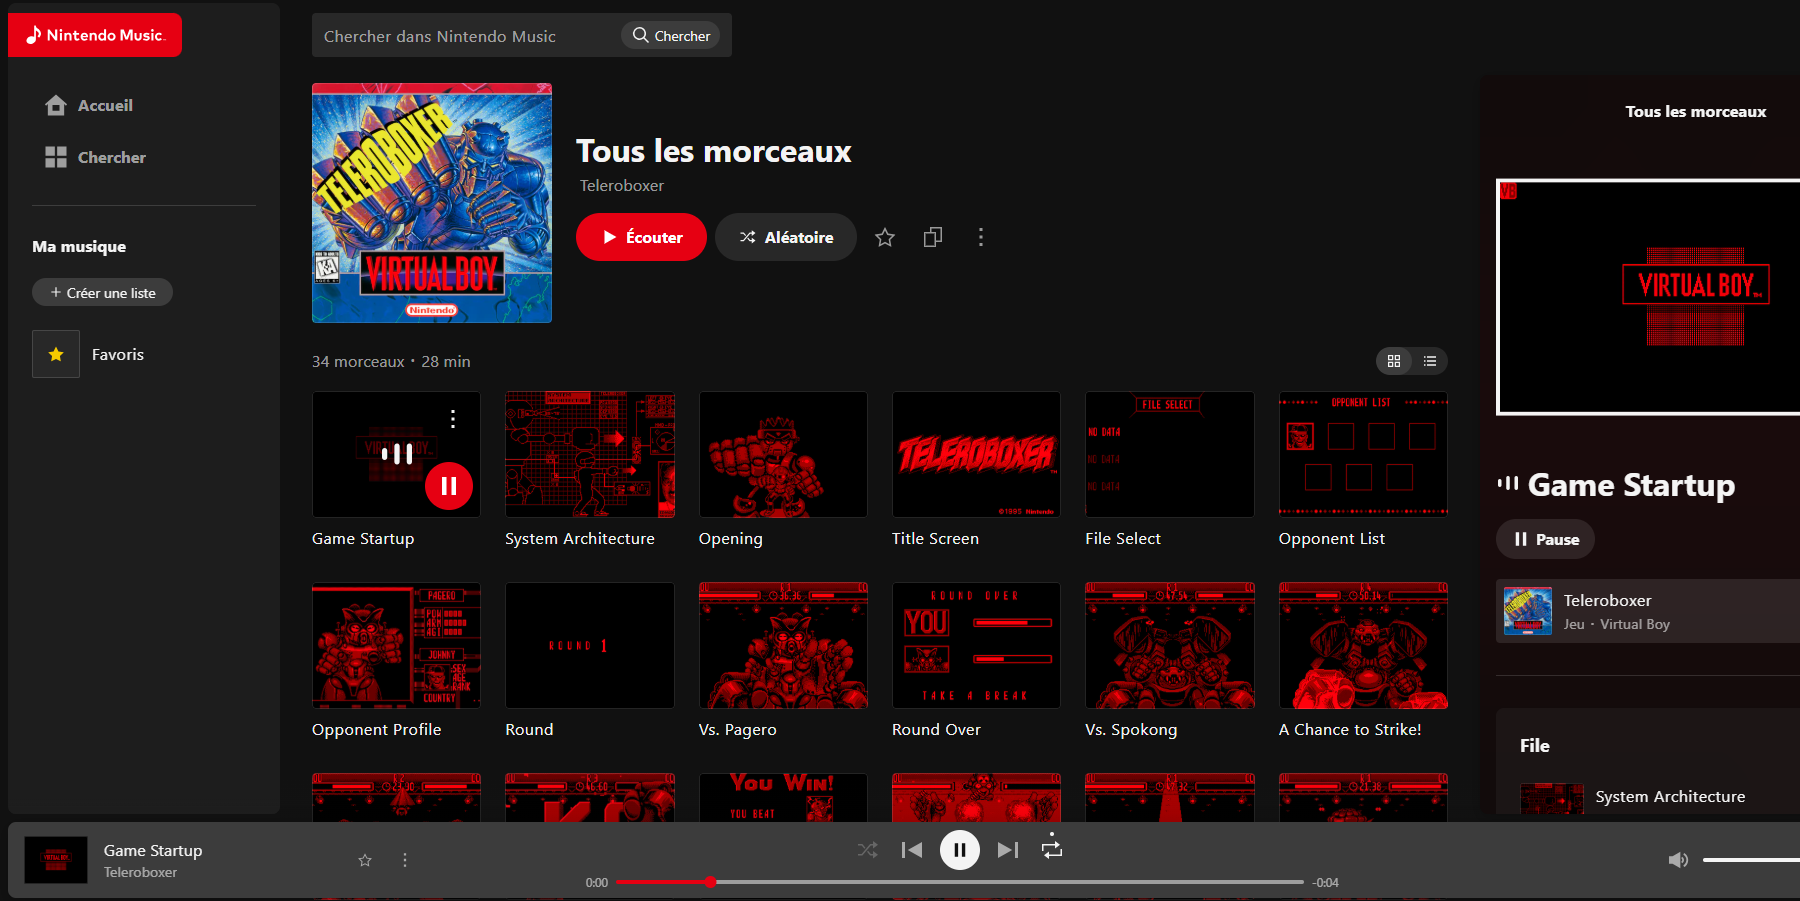The height and width of the screenshot is (901, 1800).
Task: Click the Favoris star icon
Action: pos(56,354)
